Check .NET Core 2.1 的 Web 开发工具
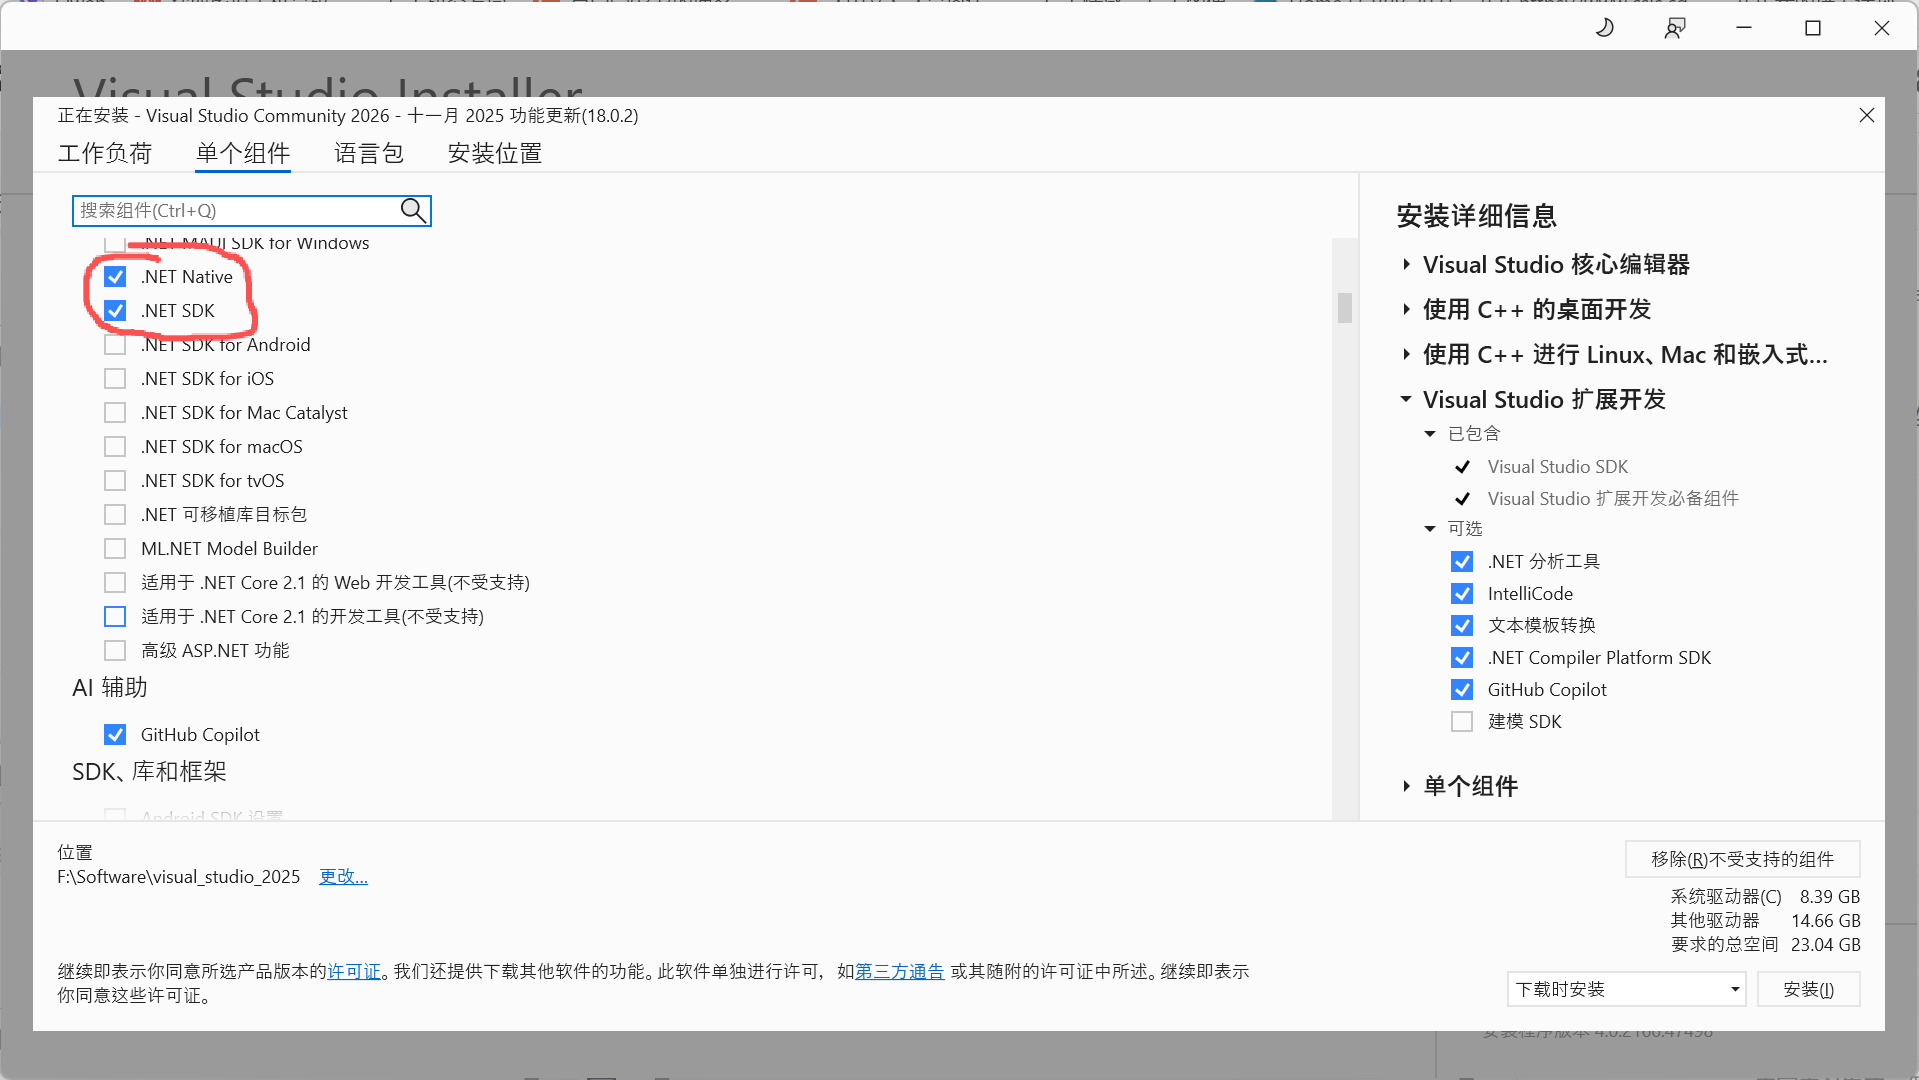 pos(115,583)
